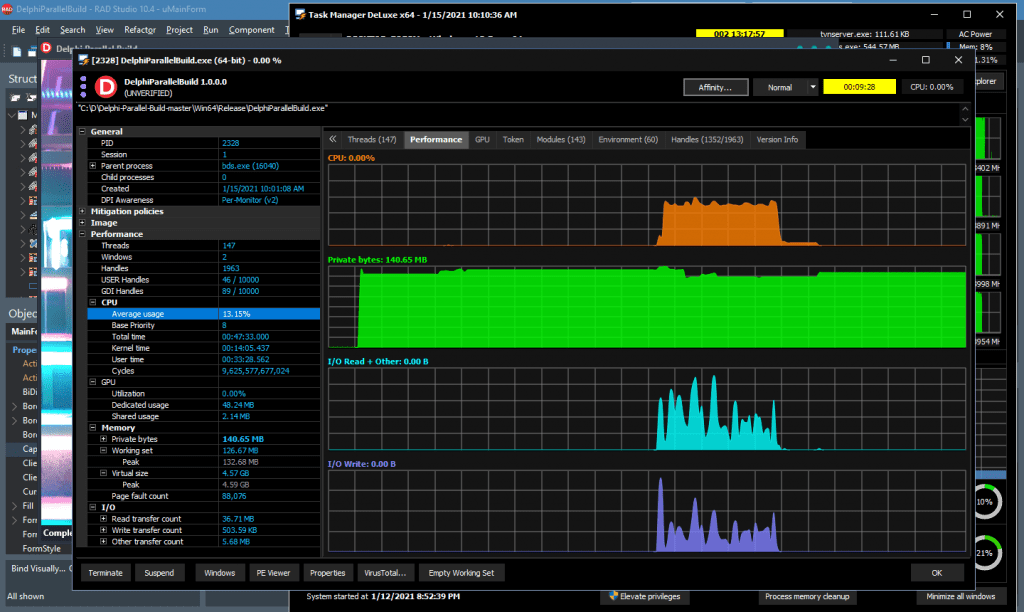Open the Environment (60) tab
The width and height of the screenshot is (1024, 612).
click(x=628, y=140)
